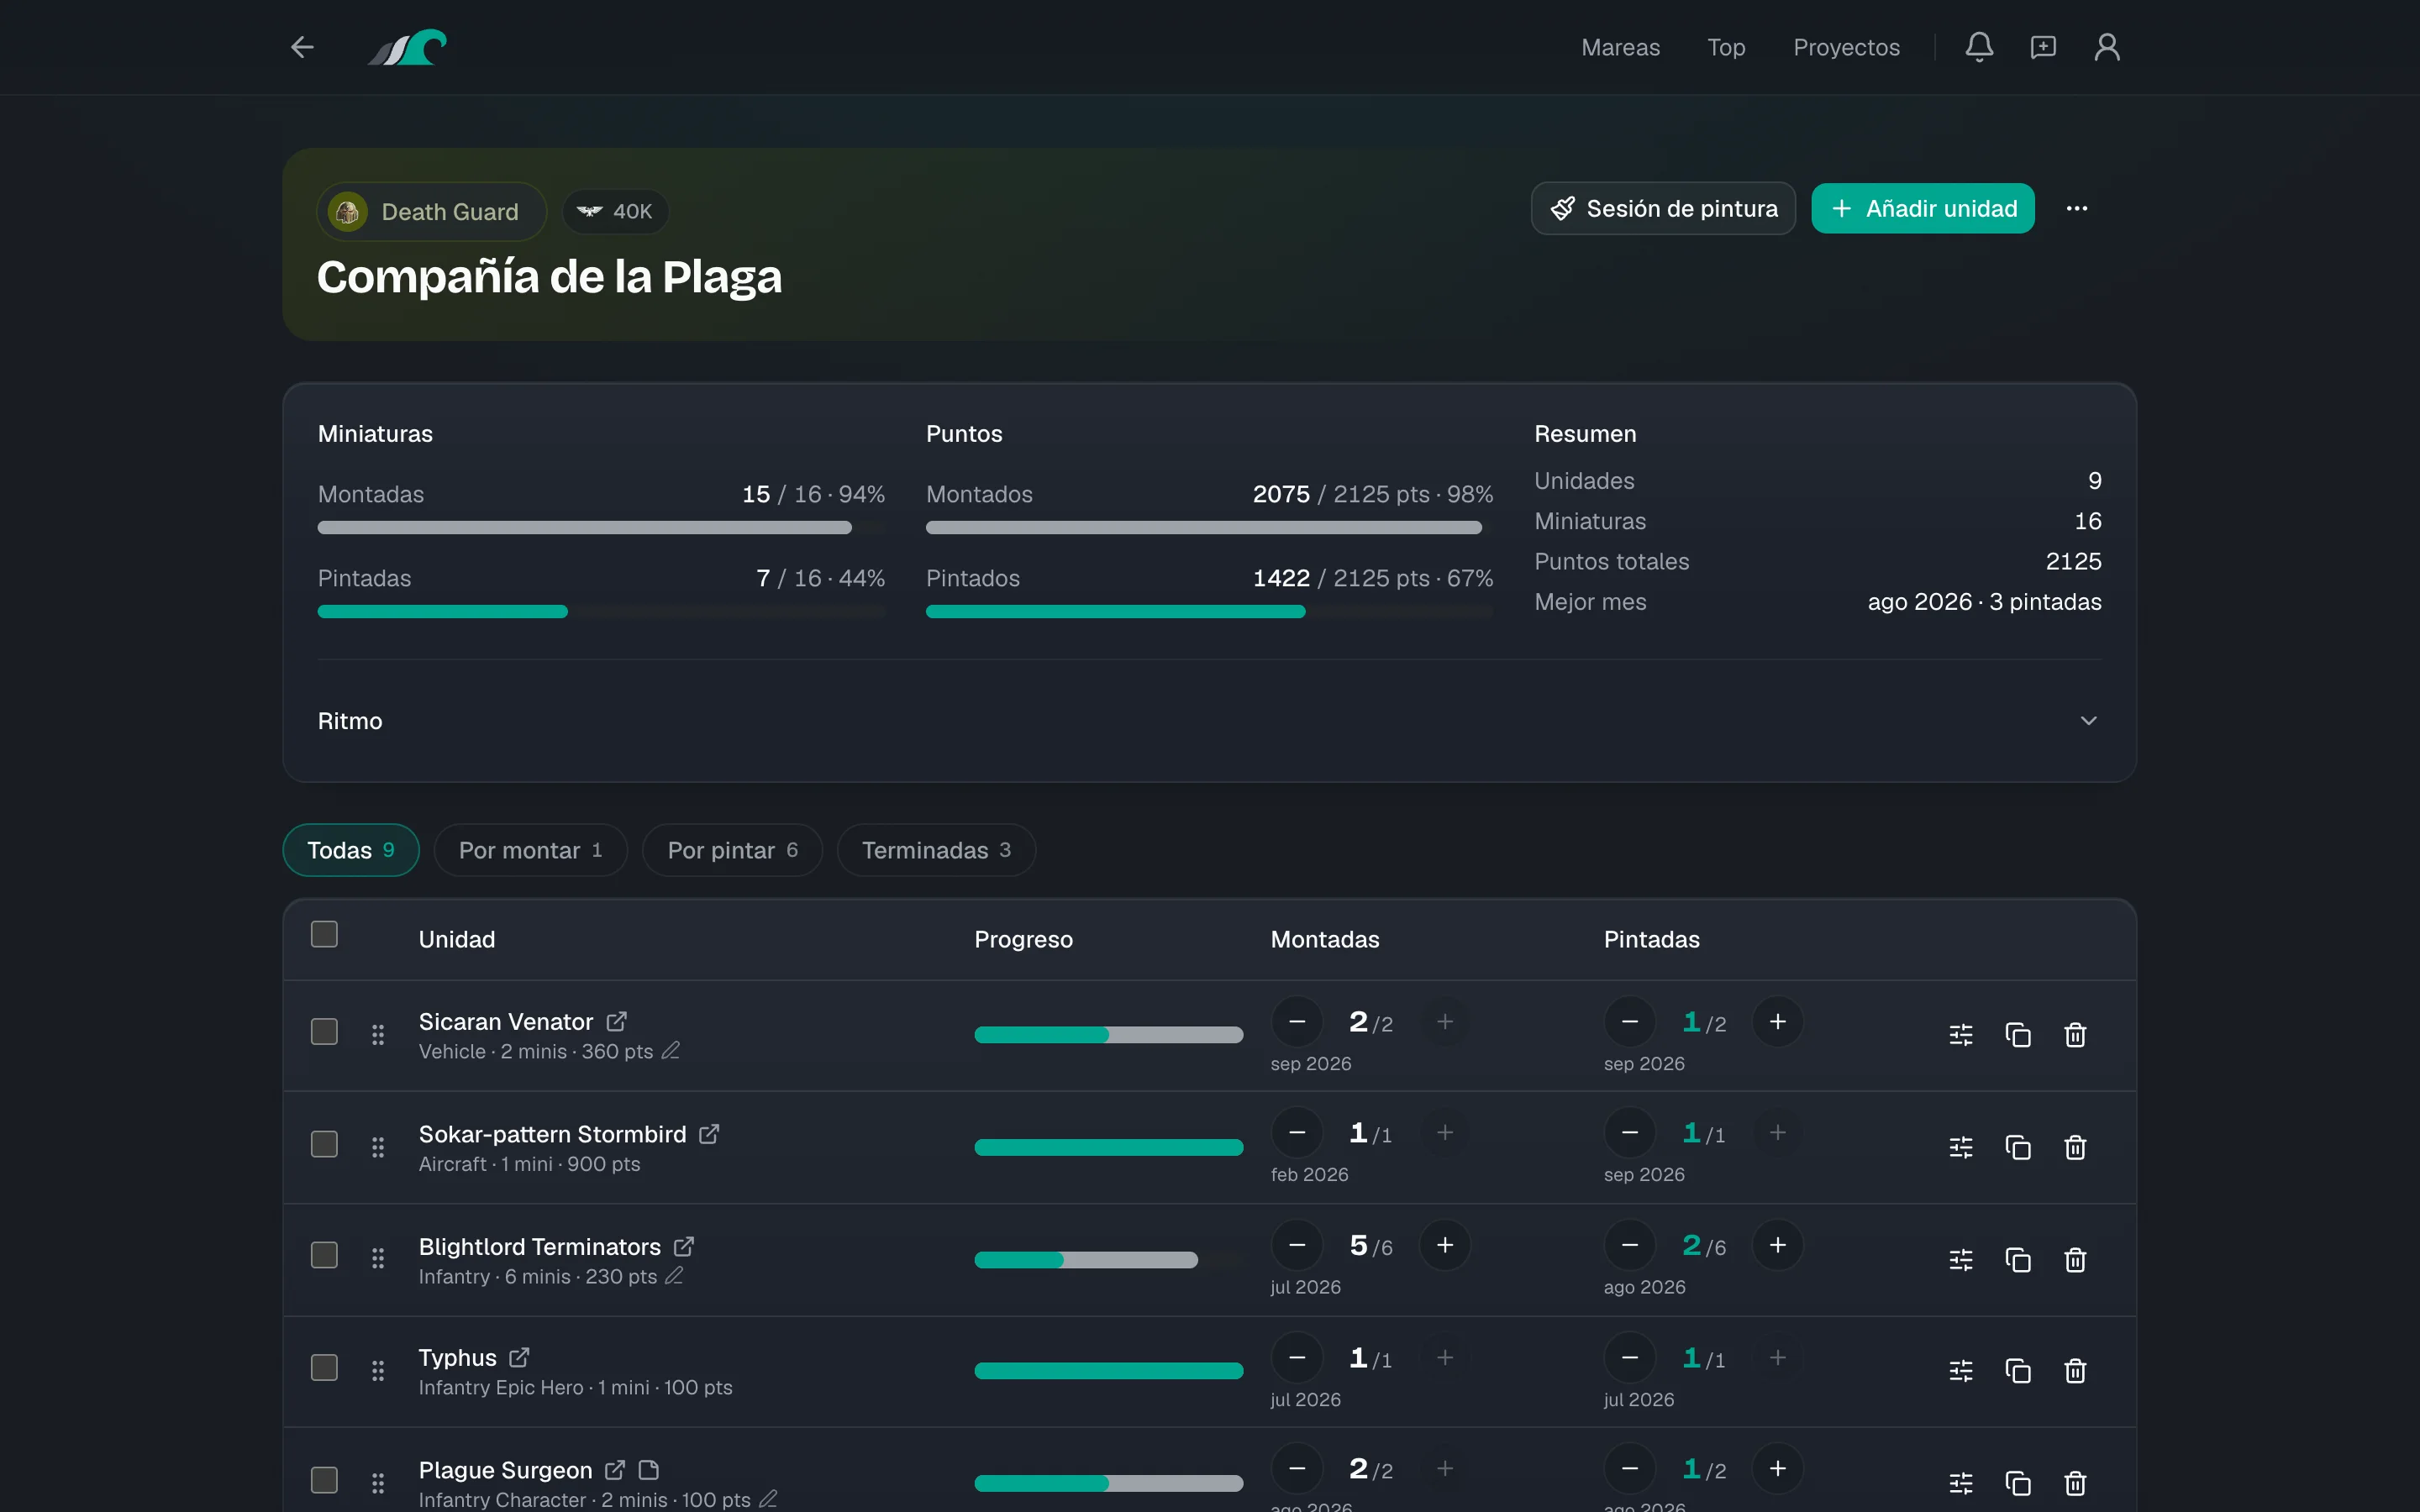The height and width of the screenshot is (1512, 2420).
Task: Check the Sokar-pattern Stormbird row checkbox
Action: tap(324, 1144)
